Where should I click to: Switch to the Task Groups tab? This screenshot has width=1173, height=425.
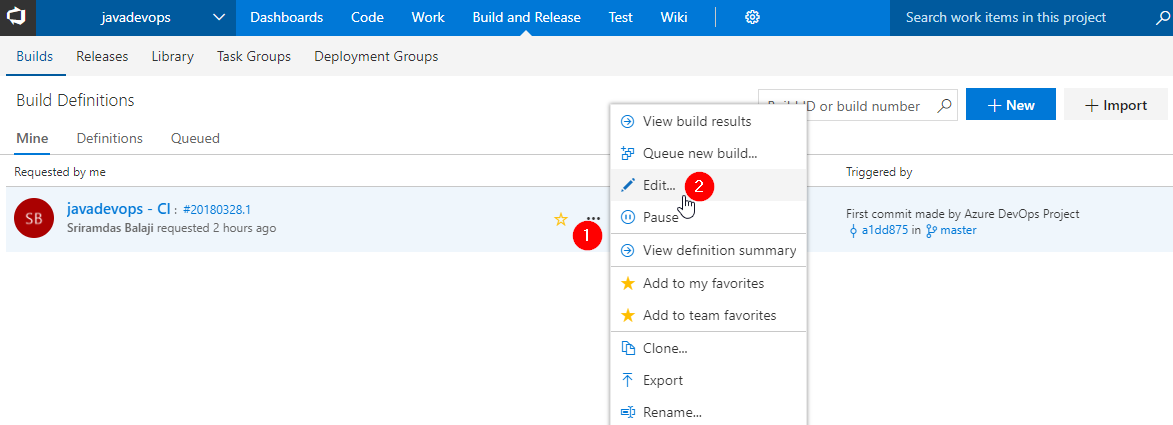[254, 56]
